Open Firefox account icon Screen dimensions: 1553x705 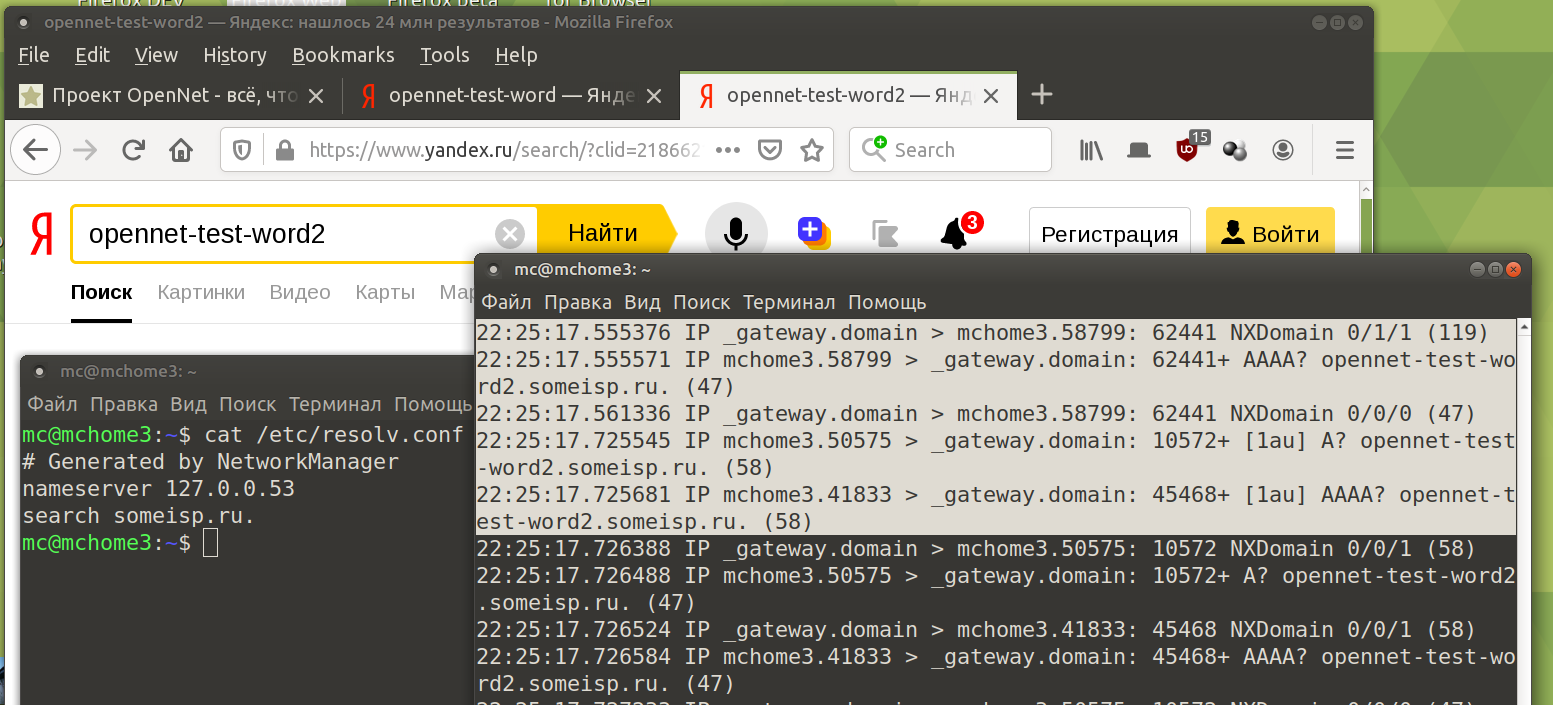pyautogui.click(x=1283, y=150)
